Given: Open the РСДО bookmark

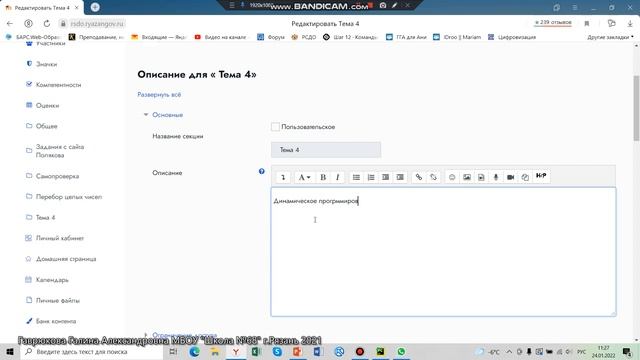Looking at the screenshot, I should pyautogui.click(x=304, y=37).
